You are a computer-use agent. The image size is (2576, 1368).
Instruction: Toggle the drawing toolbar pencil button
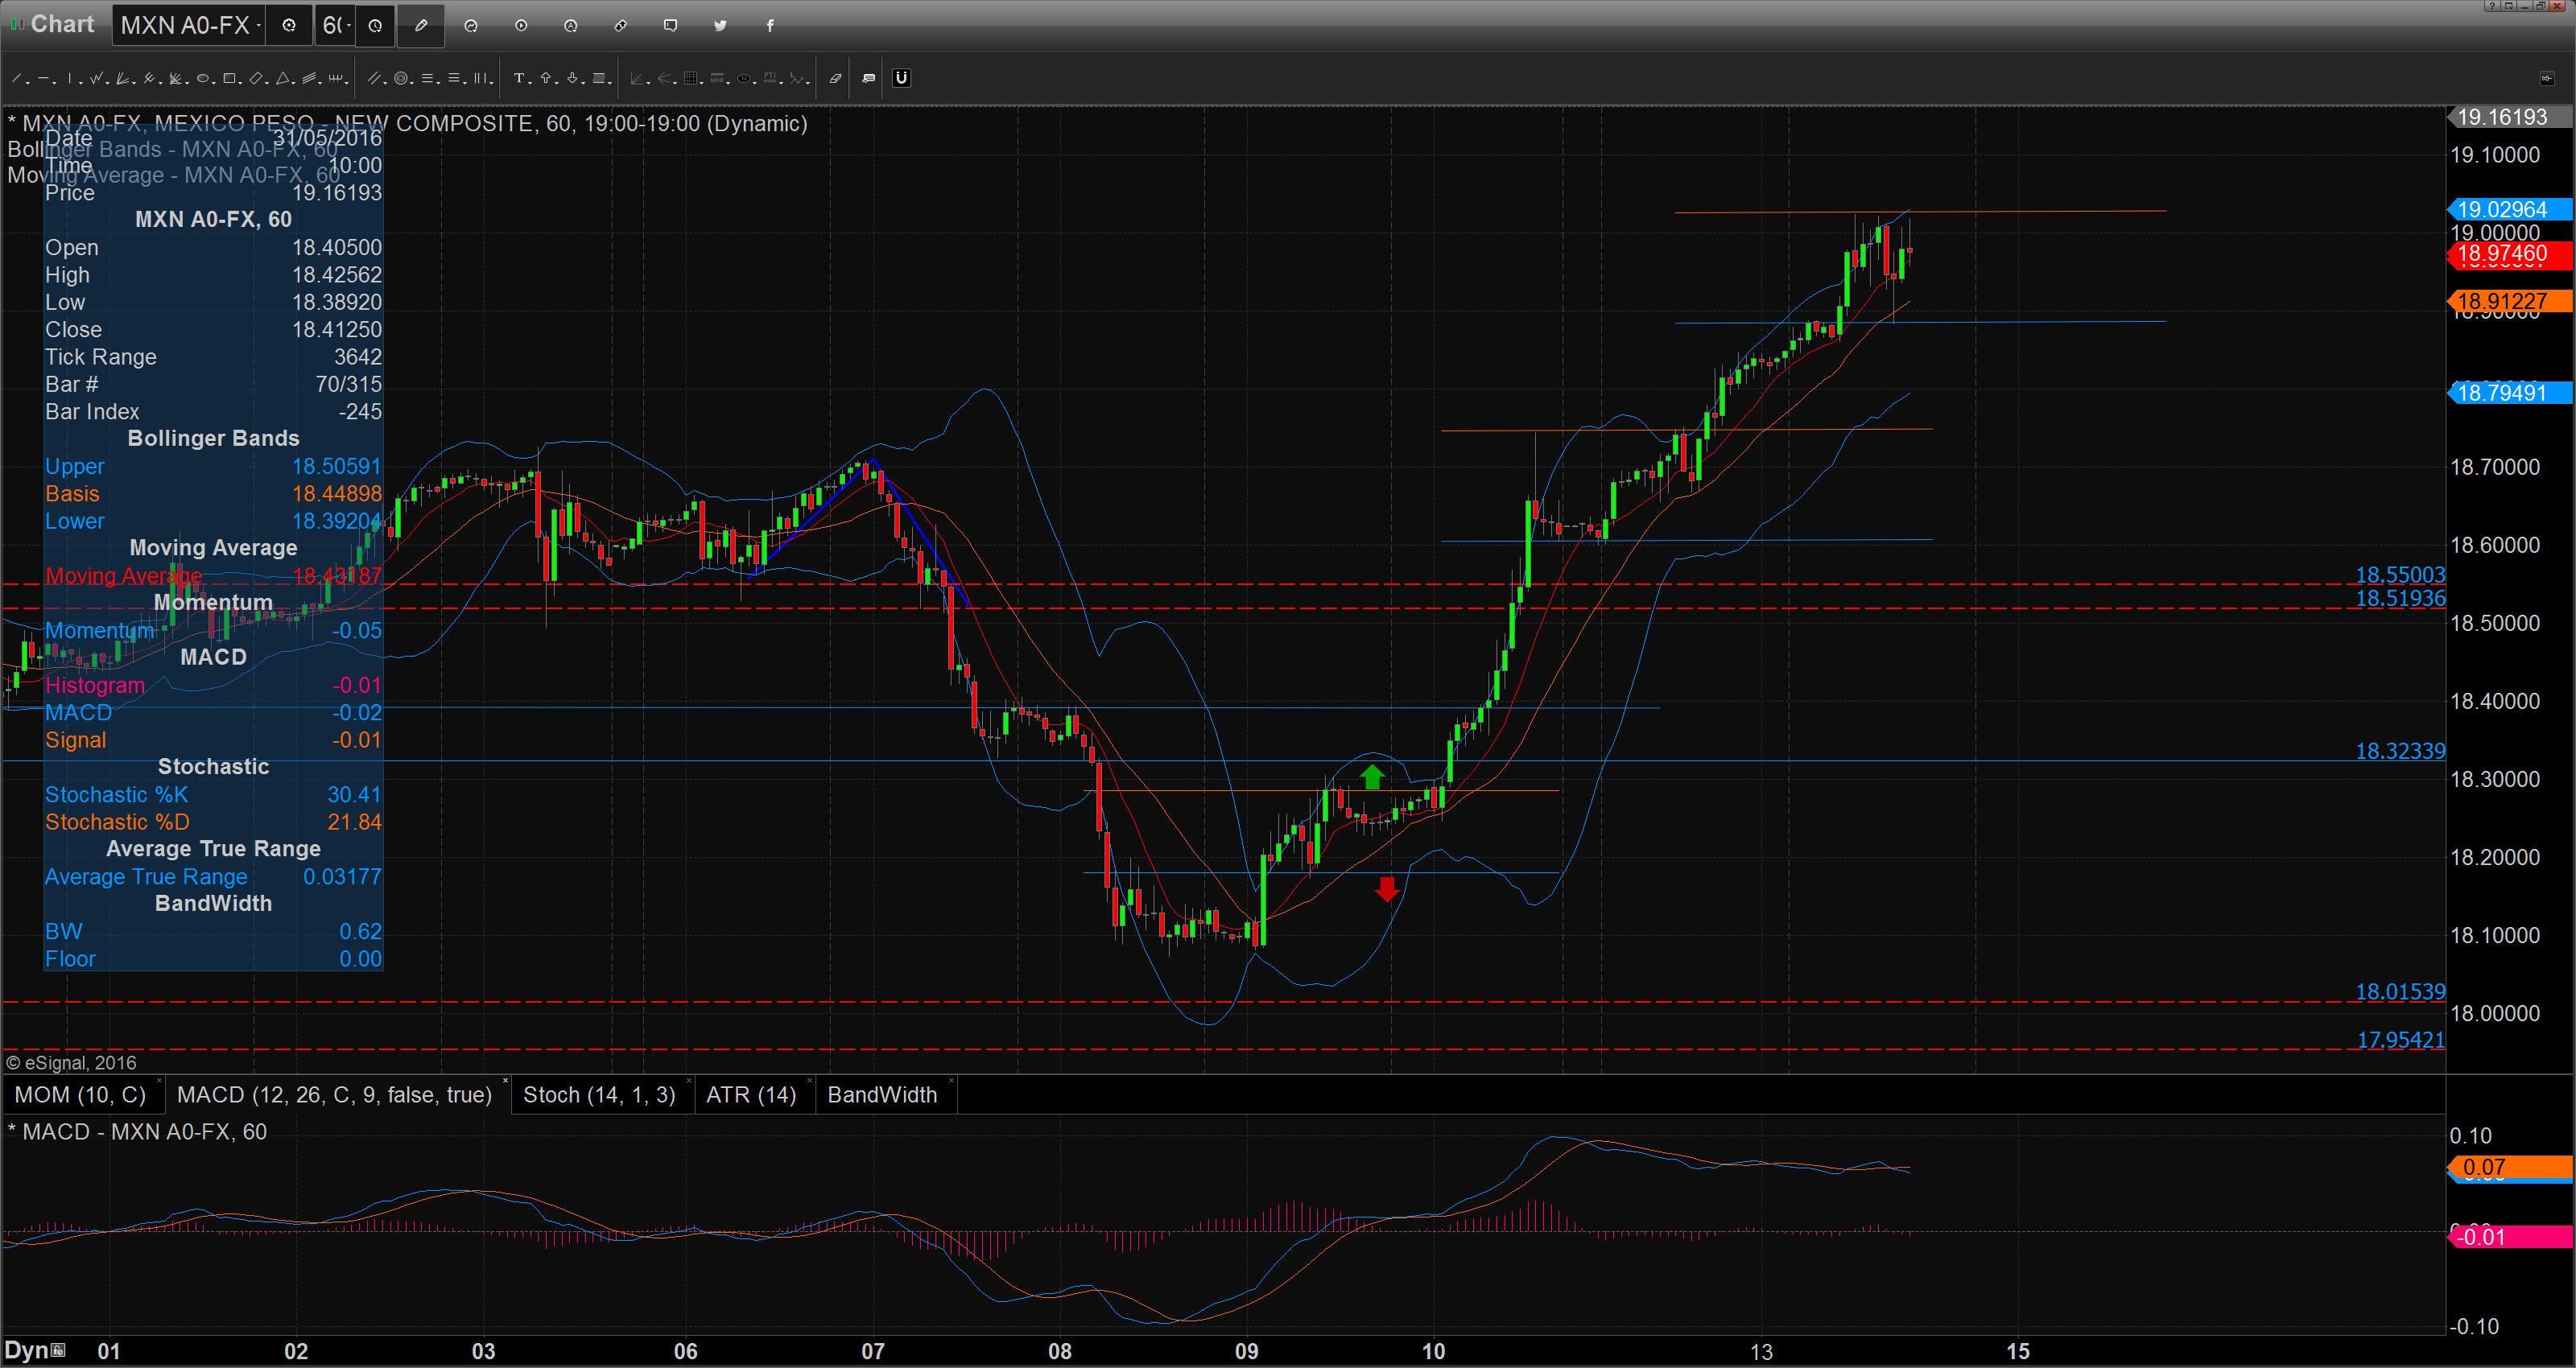pyautogui.click(x=421, y=26)
